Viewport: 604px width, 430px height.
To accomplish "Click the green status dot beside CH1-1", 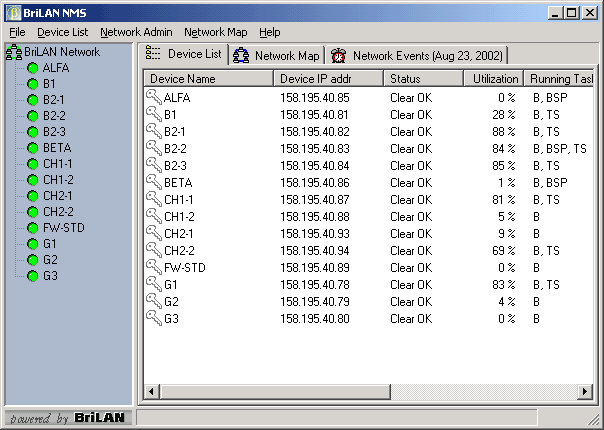I will 33,164.
